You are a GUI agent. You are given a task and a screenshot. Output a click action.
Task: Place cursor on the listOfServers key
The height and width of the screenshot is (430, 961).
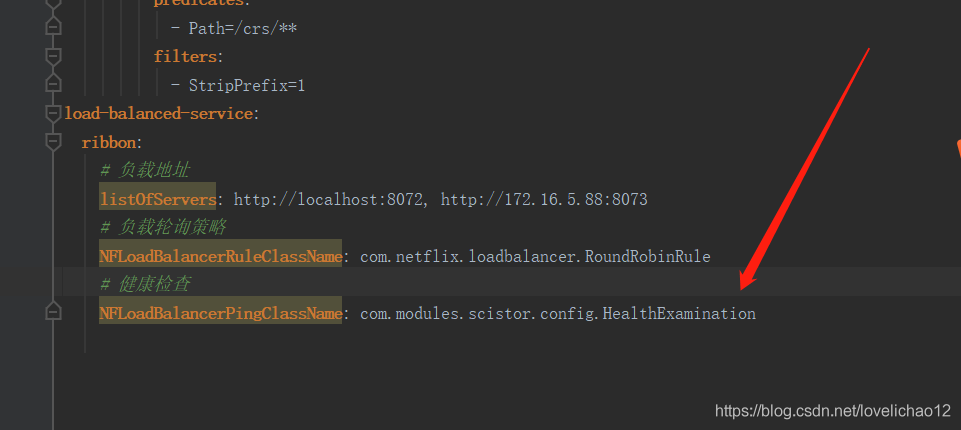(157, 199)
